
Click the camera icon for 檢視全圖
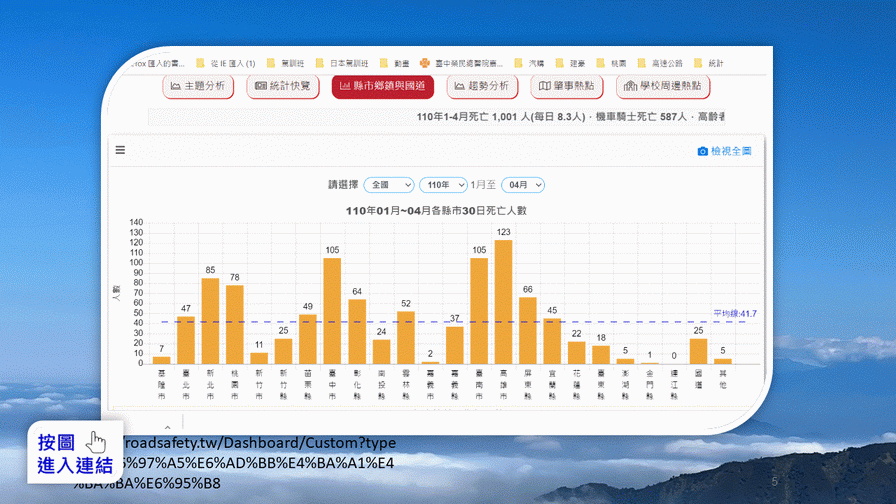point(702,151)
